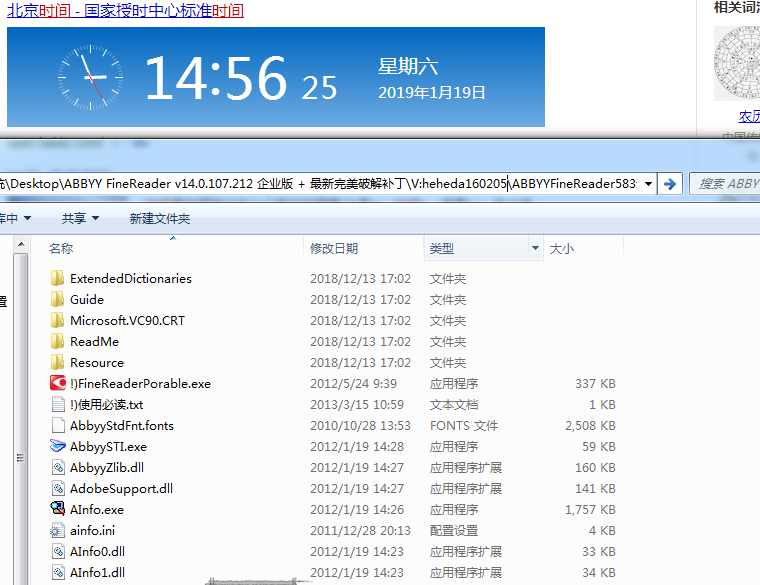Select the file name AbbyySTI.exe
Image resolution: width=760 pixels, height=585 pixels.
coord(108,446)
